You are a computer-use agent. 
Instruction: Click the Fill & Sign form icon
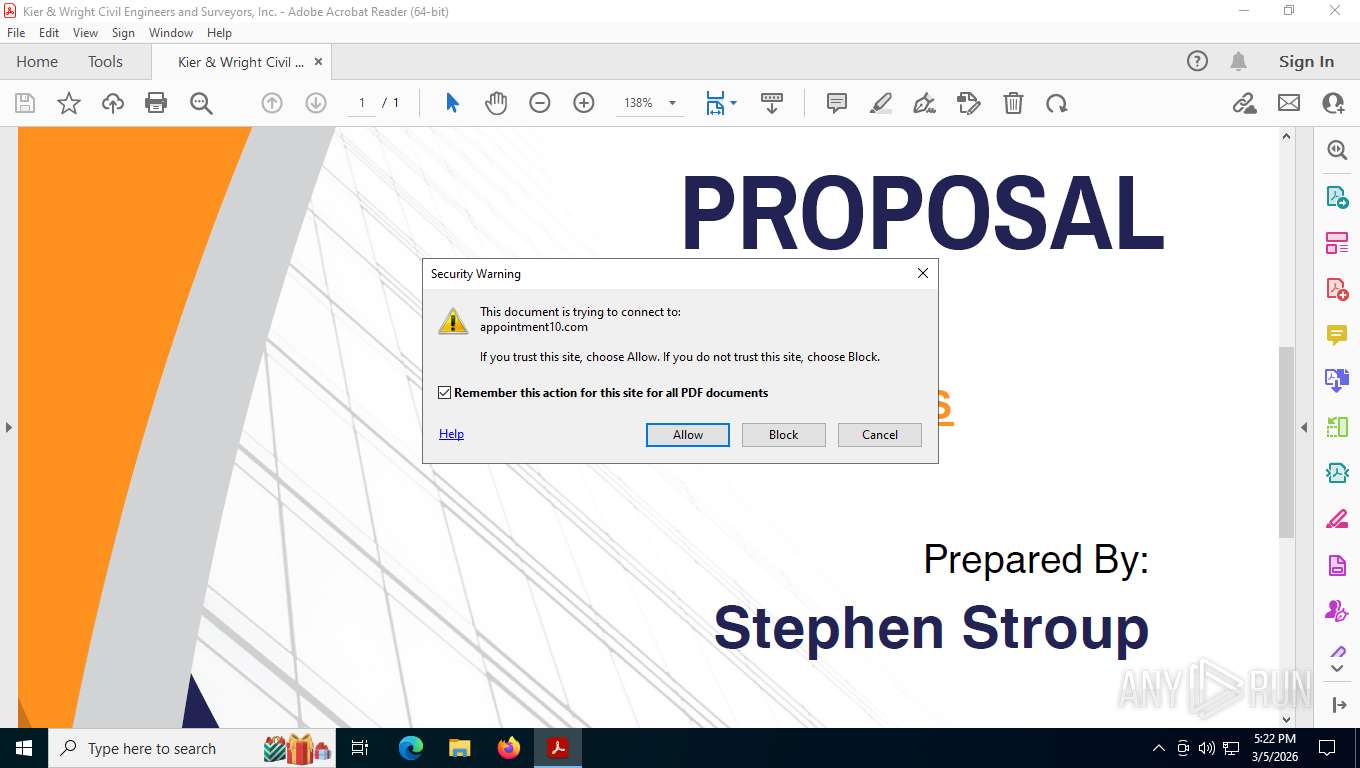point(968,103)
